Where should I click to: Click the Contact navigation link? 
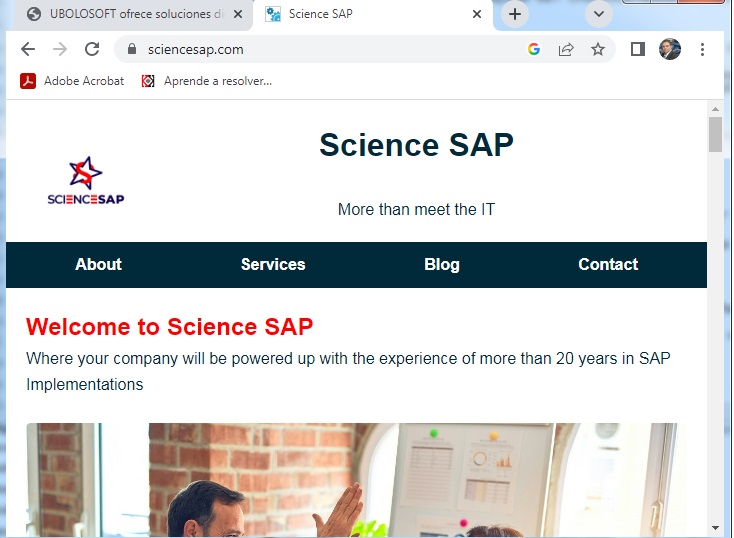tap(608, 264)
